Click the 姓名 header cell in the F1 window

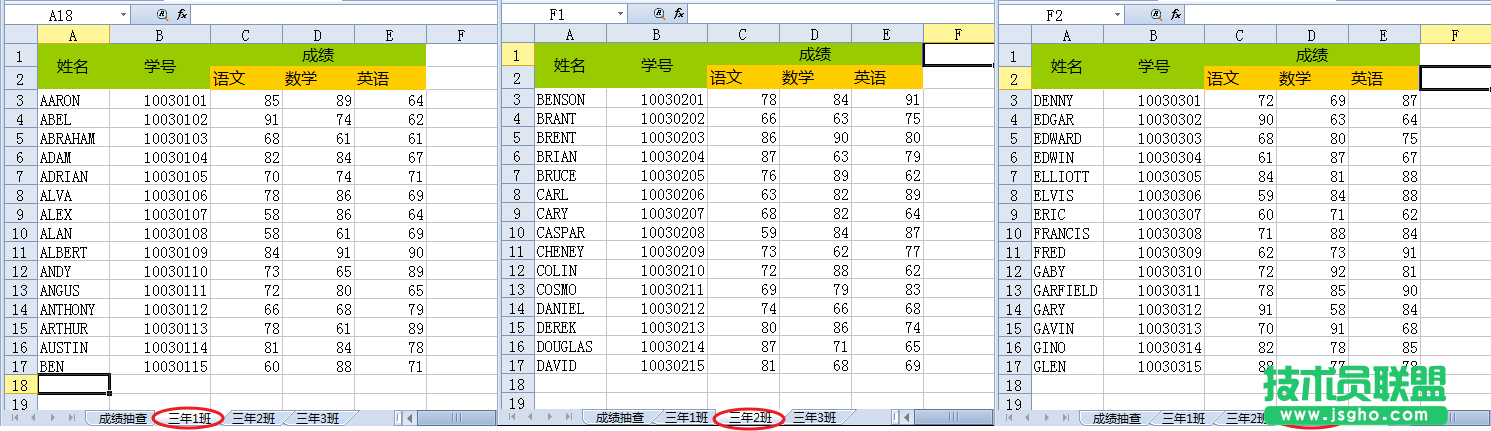(570, 65)
